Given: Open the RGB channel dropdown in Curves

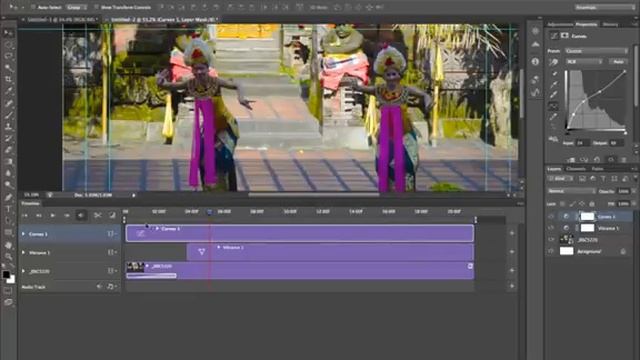Looking at the screenshot, I should coord(584,62).
